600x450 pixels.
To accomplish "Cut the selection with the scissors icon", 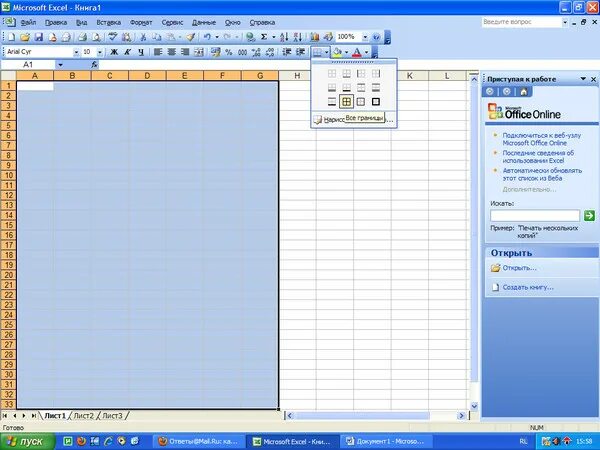I will point(143,37).
